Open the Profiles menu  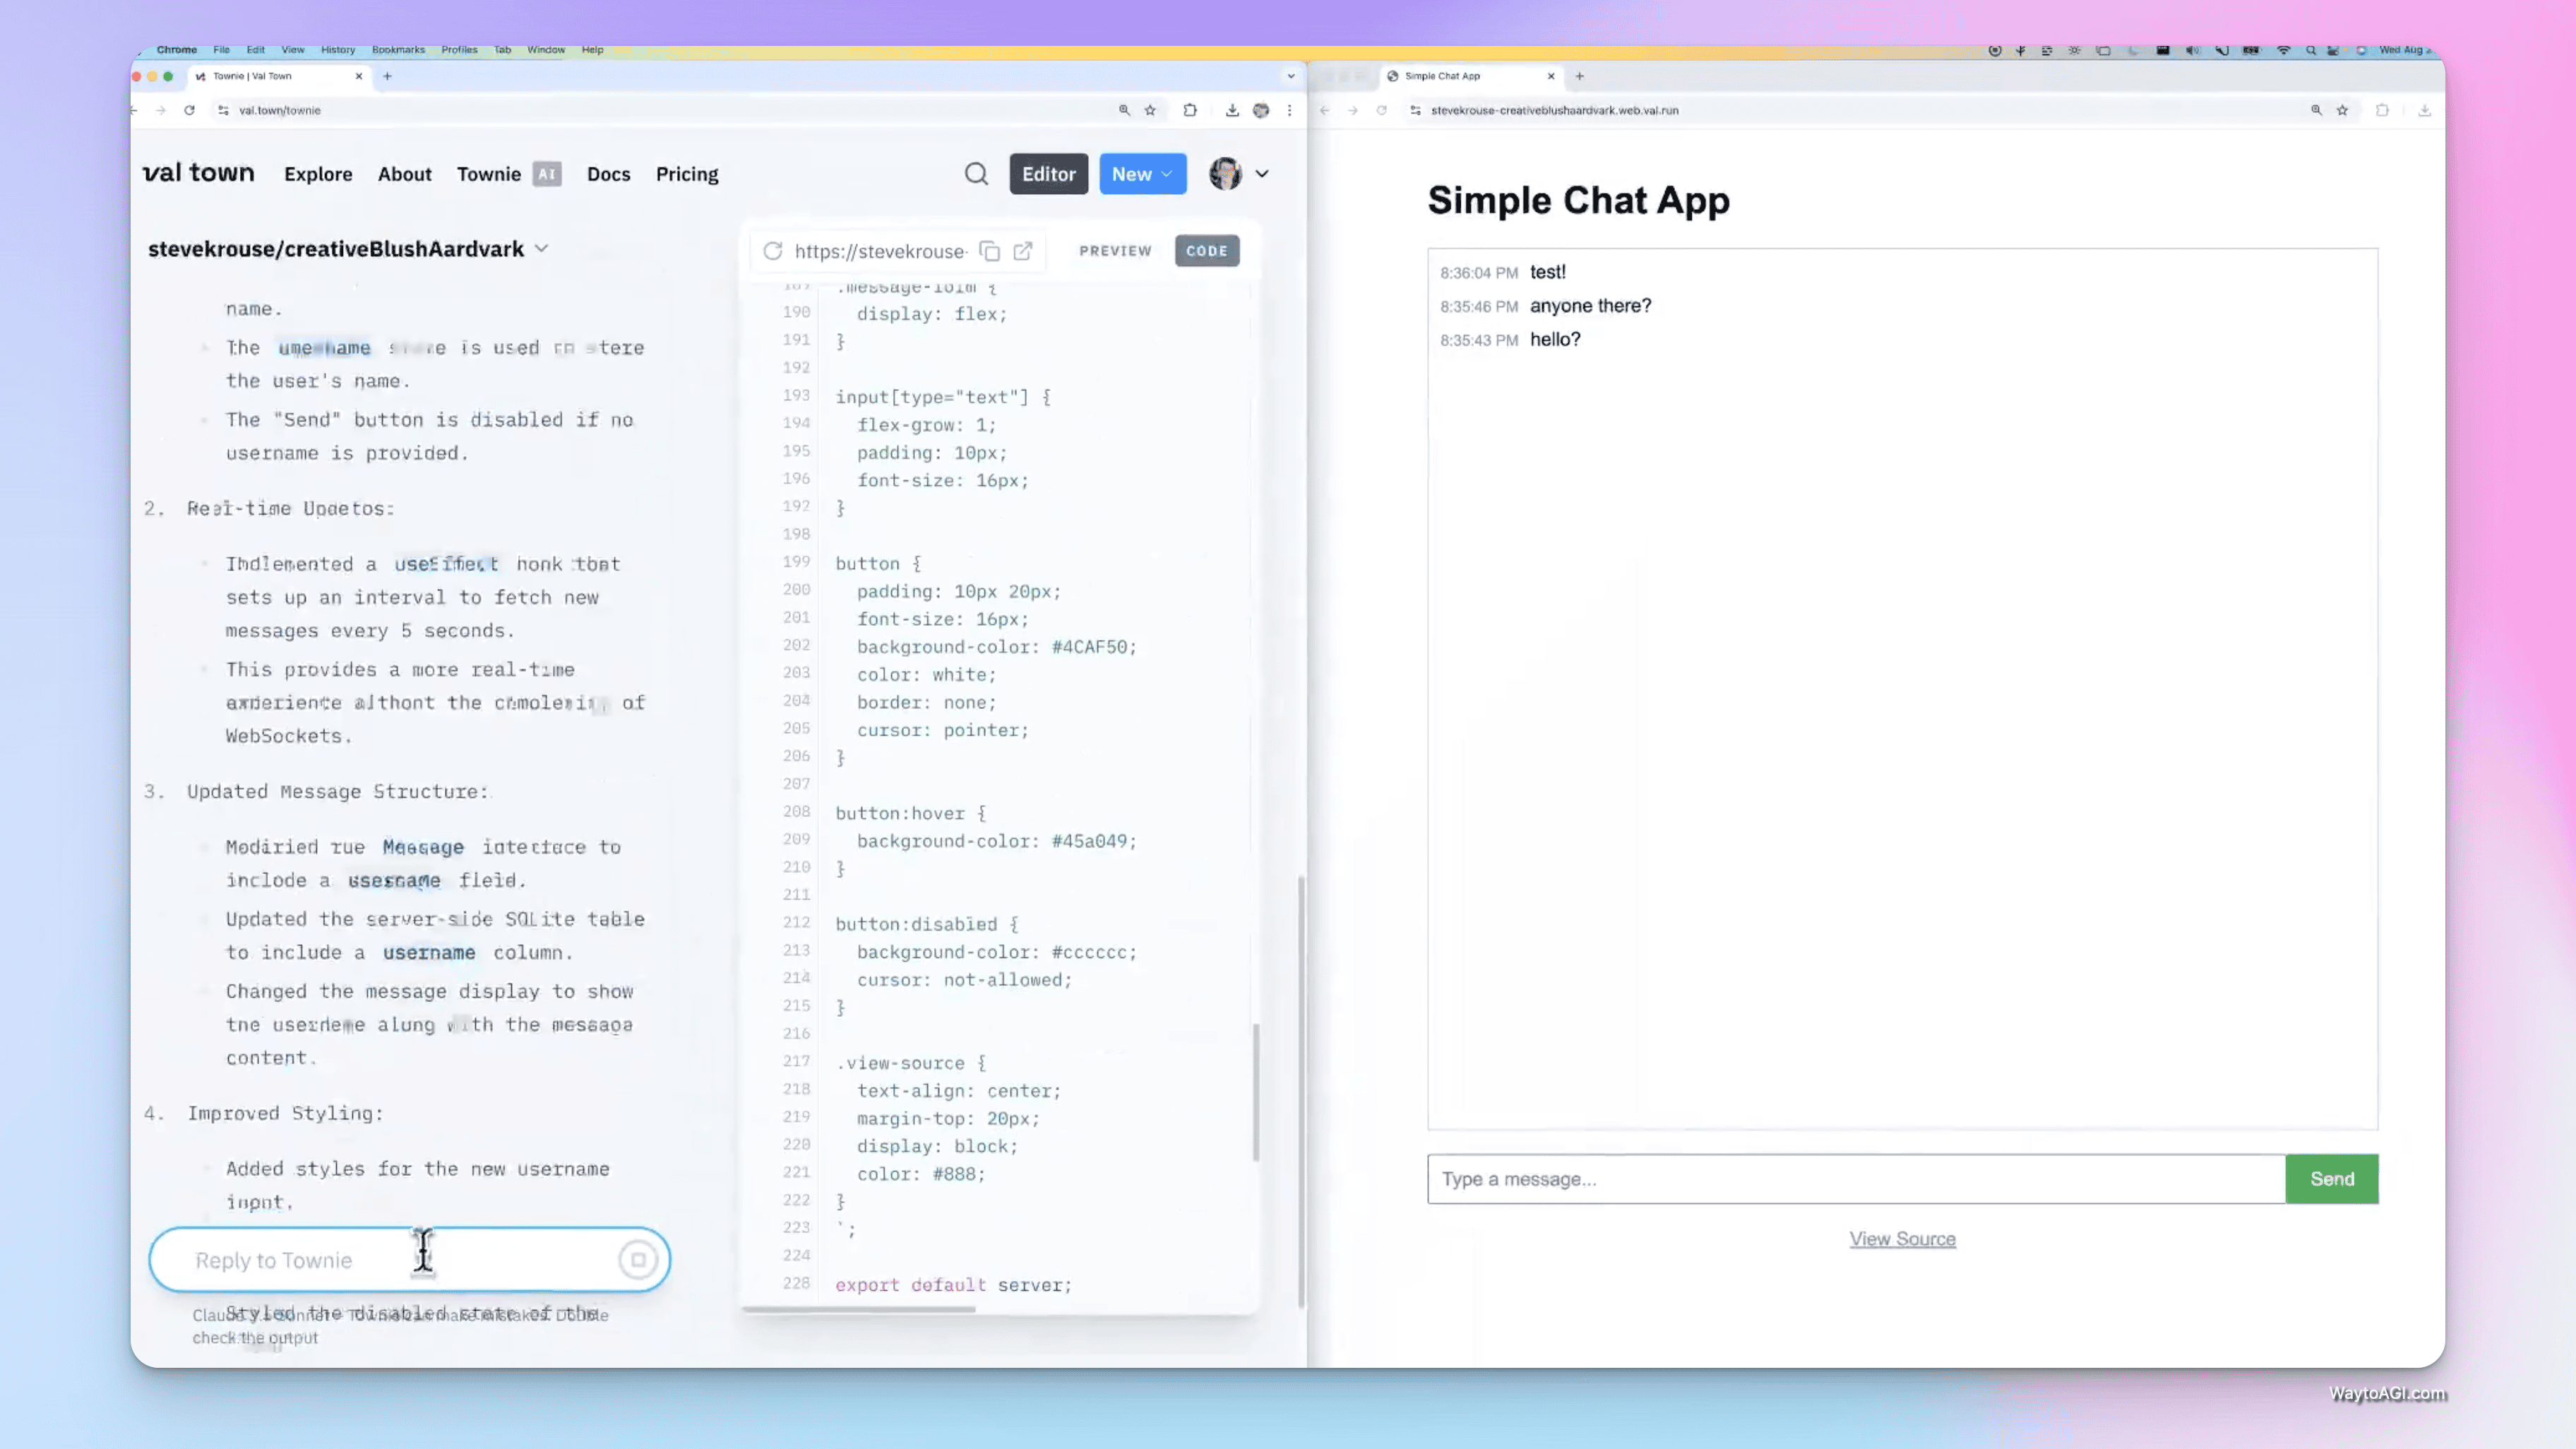click(459, 49)
